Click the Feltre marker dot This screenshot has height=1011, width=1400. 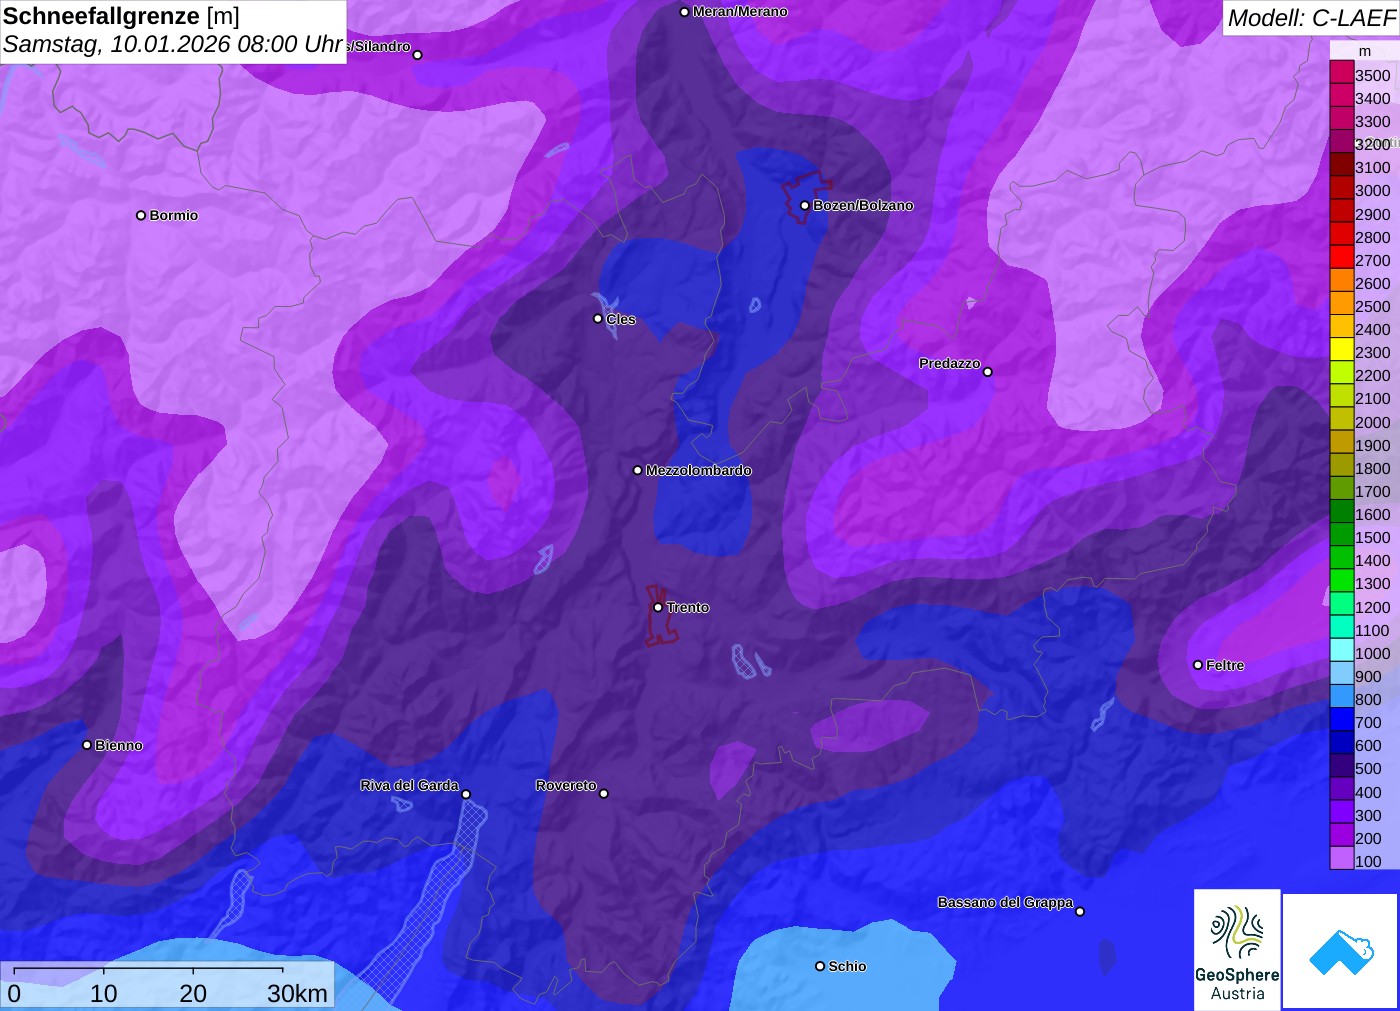(1198, 665)
